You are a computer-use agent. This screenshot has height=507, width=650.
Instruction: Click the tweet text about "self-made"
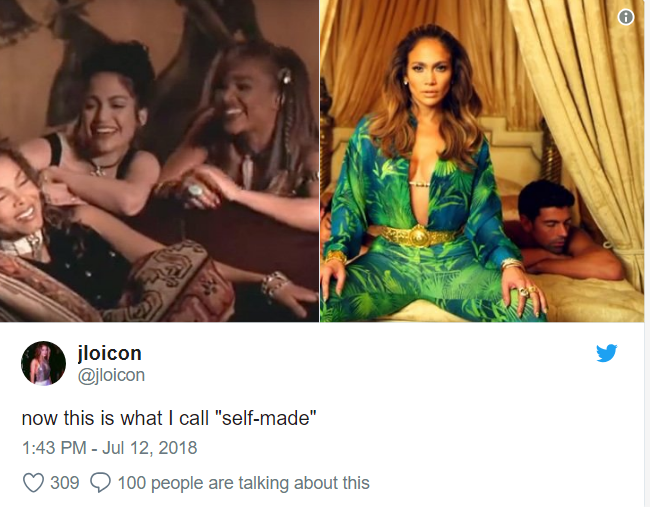click(169, 418)
